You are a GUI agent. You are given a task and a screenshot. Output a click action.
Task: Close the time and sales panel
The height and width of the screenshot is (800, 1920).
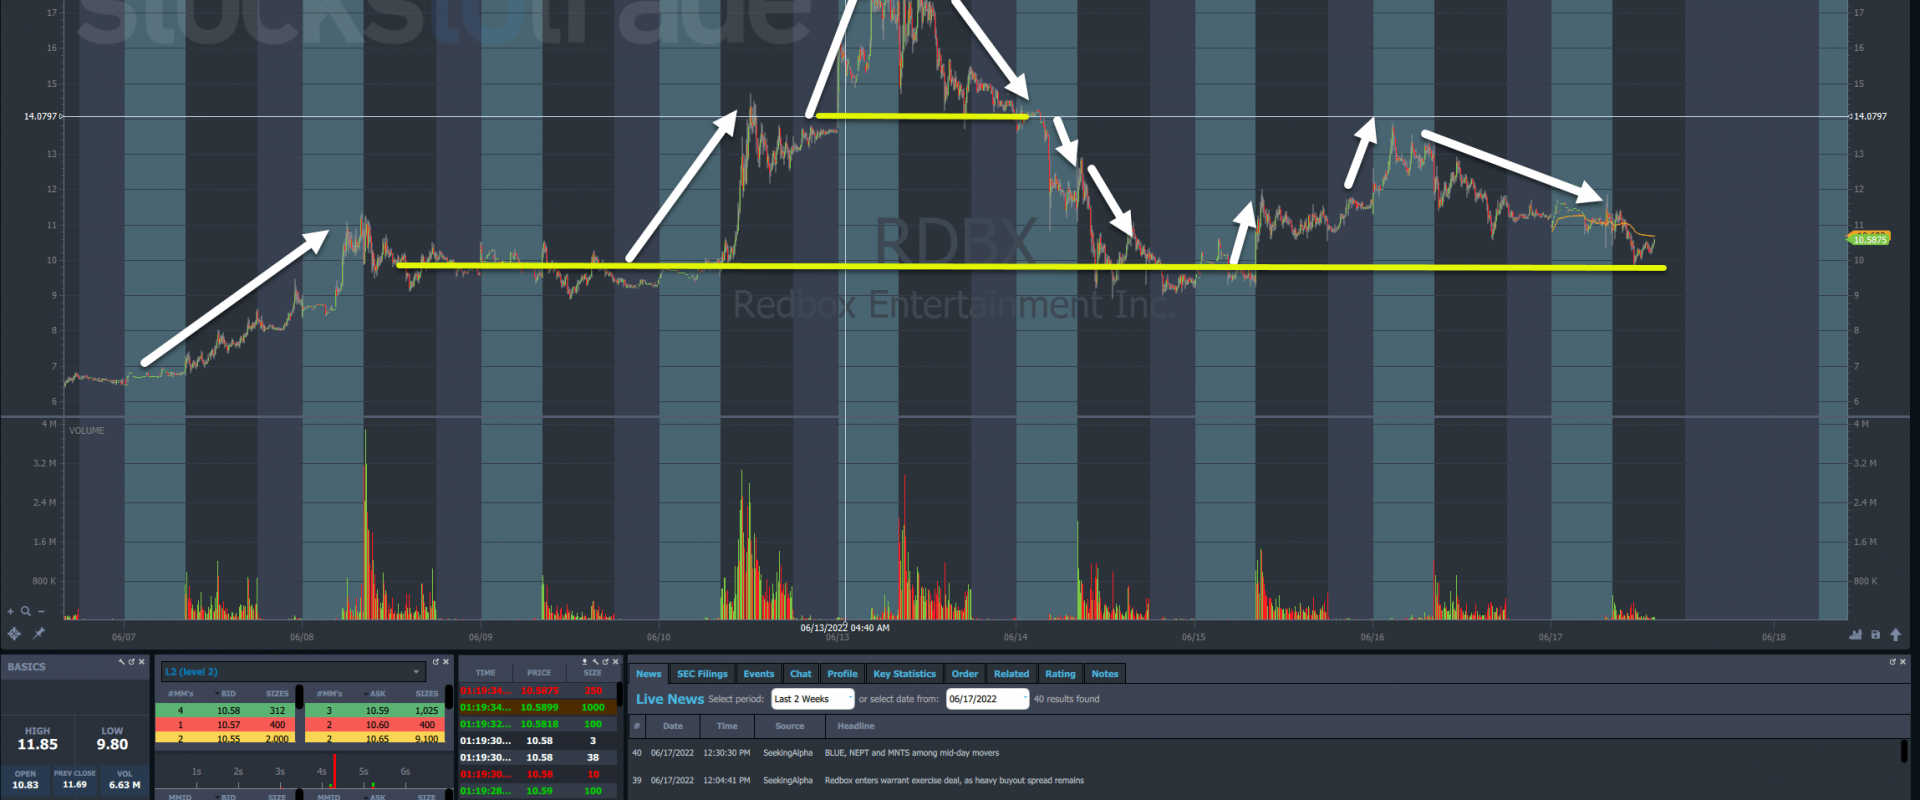pyautogui.click(x=616, y=662)
